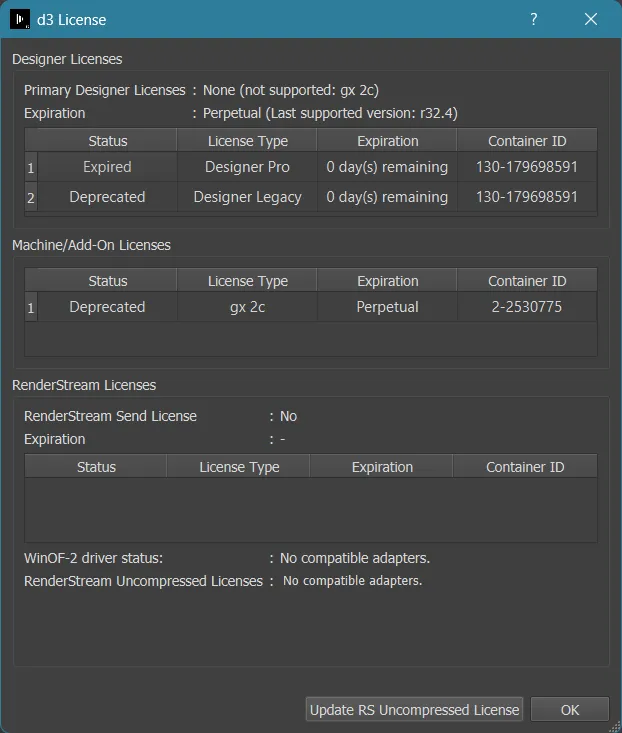Select Container ID header in RenderStream table
This screenshot has height=733, width=622.
click(525, 467)
